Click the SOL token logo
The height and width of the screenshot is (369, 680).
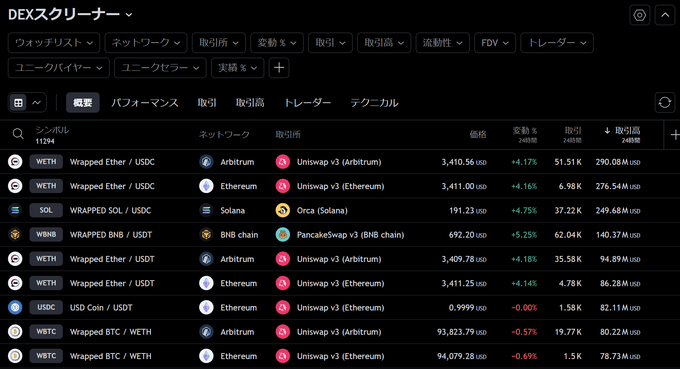pyautogui.click(x=15, y=210)
